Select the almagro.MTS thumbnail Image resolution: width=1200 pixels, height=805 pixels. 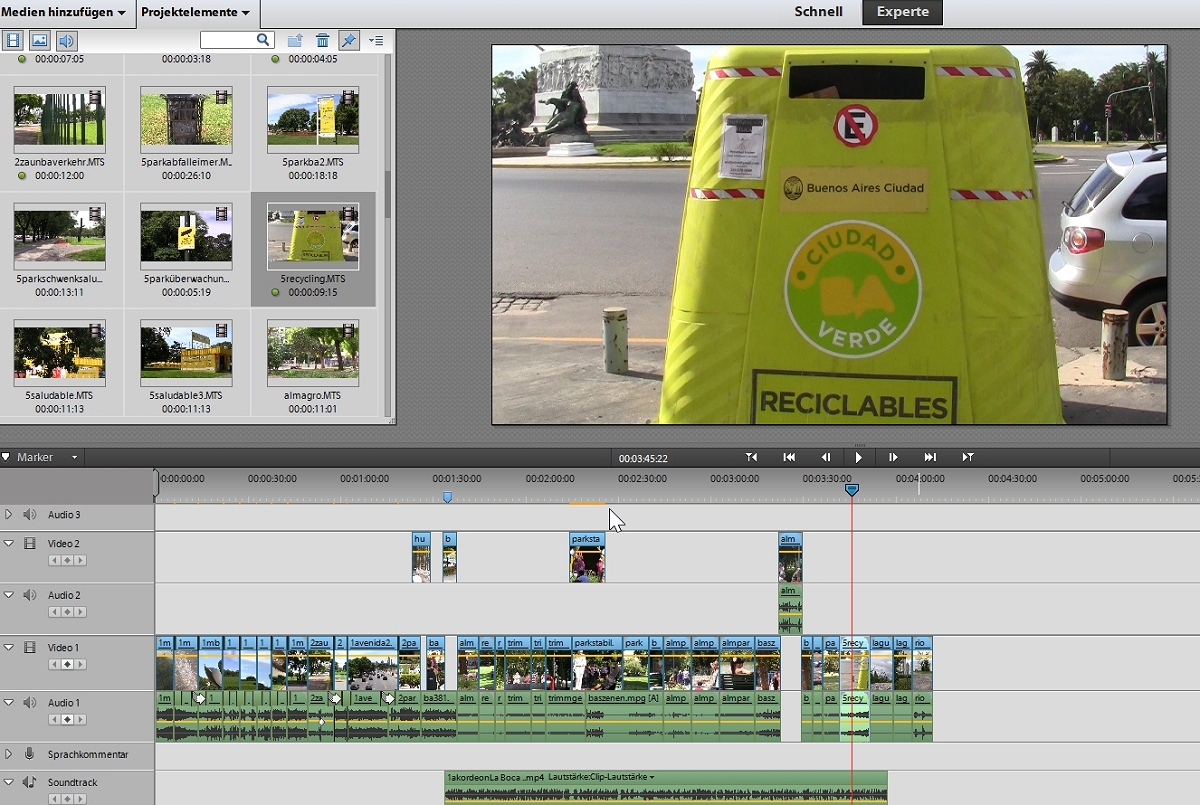point(313,353)
